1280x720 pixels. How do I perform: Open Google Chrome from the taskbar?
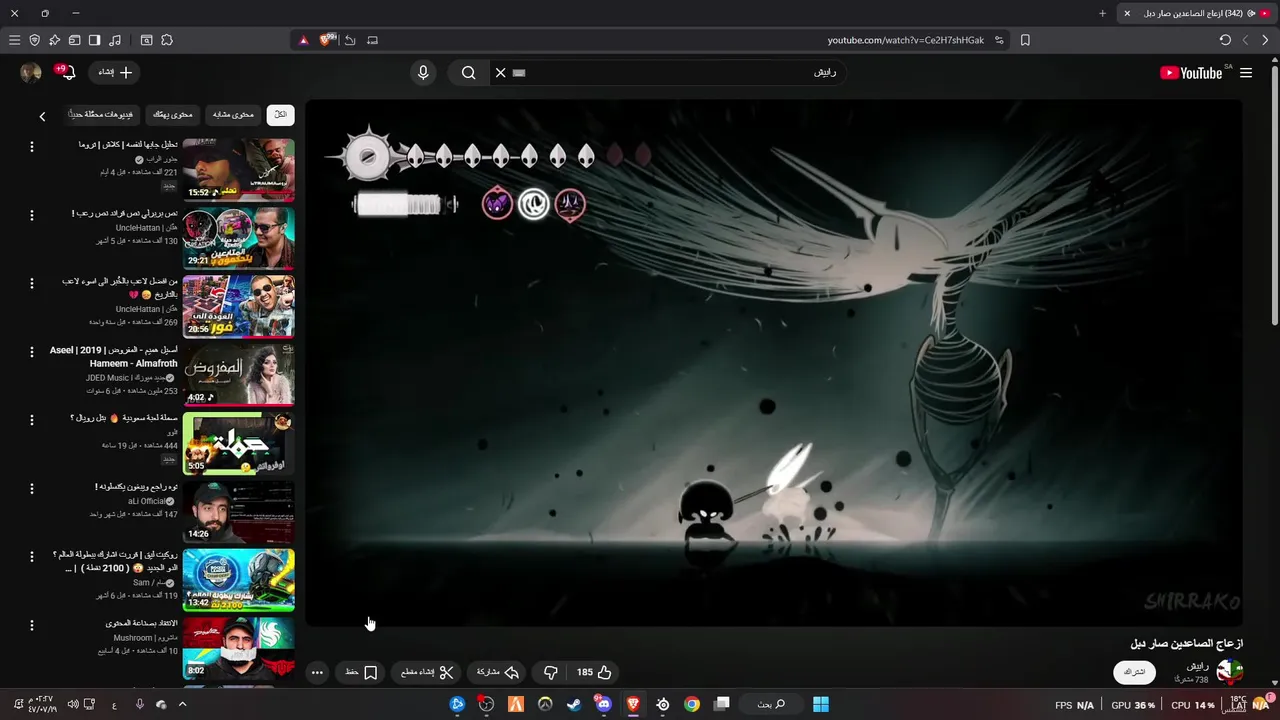(x=692, y=704)
